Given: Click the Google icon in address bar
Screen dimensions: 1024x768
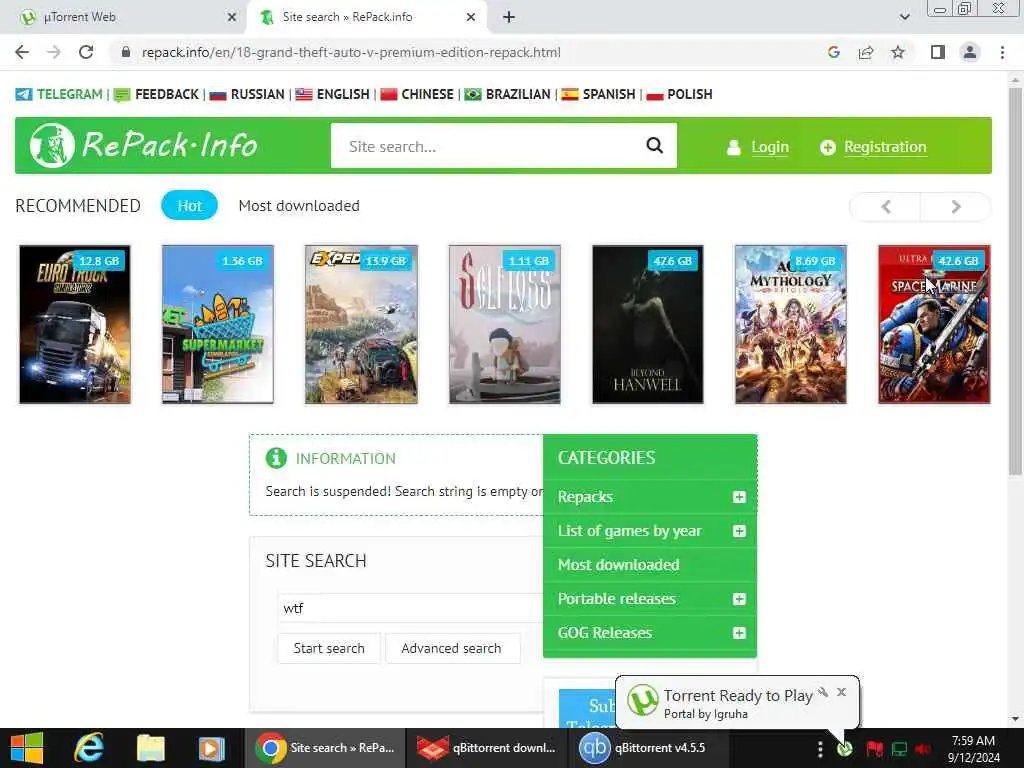Looking at the screenshot, I should click(x=833, y=52).
